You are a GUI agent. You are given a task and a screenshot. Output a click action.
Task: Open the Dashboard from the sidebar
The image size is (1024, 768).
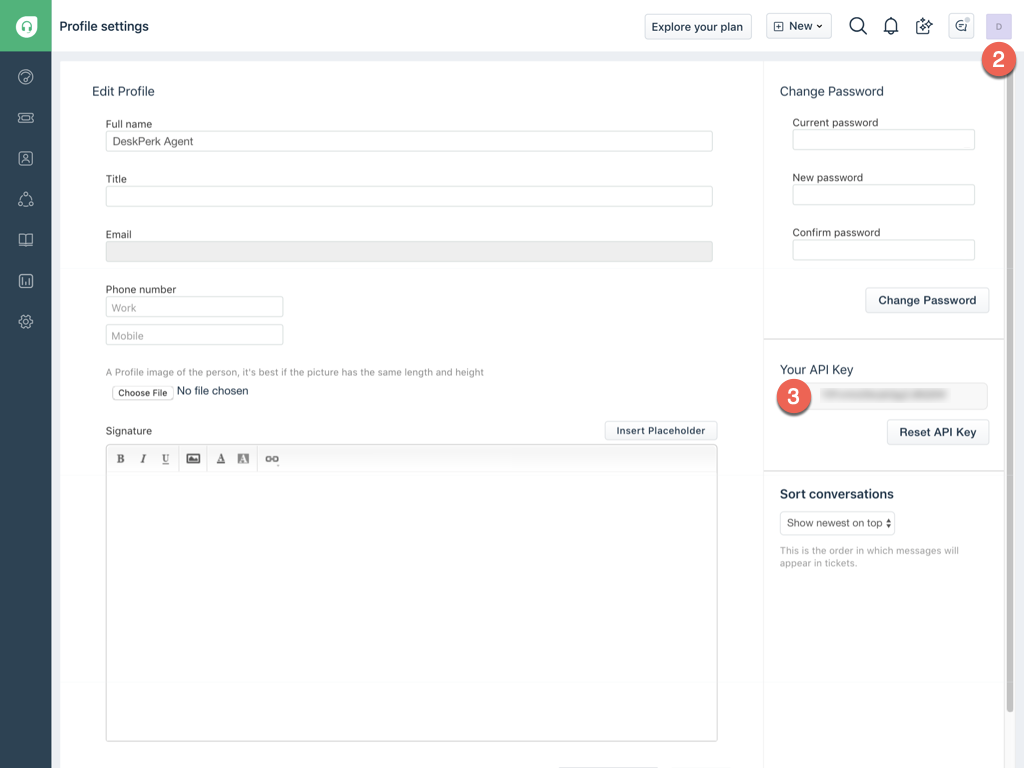pos(26,77)
